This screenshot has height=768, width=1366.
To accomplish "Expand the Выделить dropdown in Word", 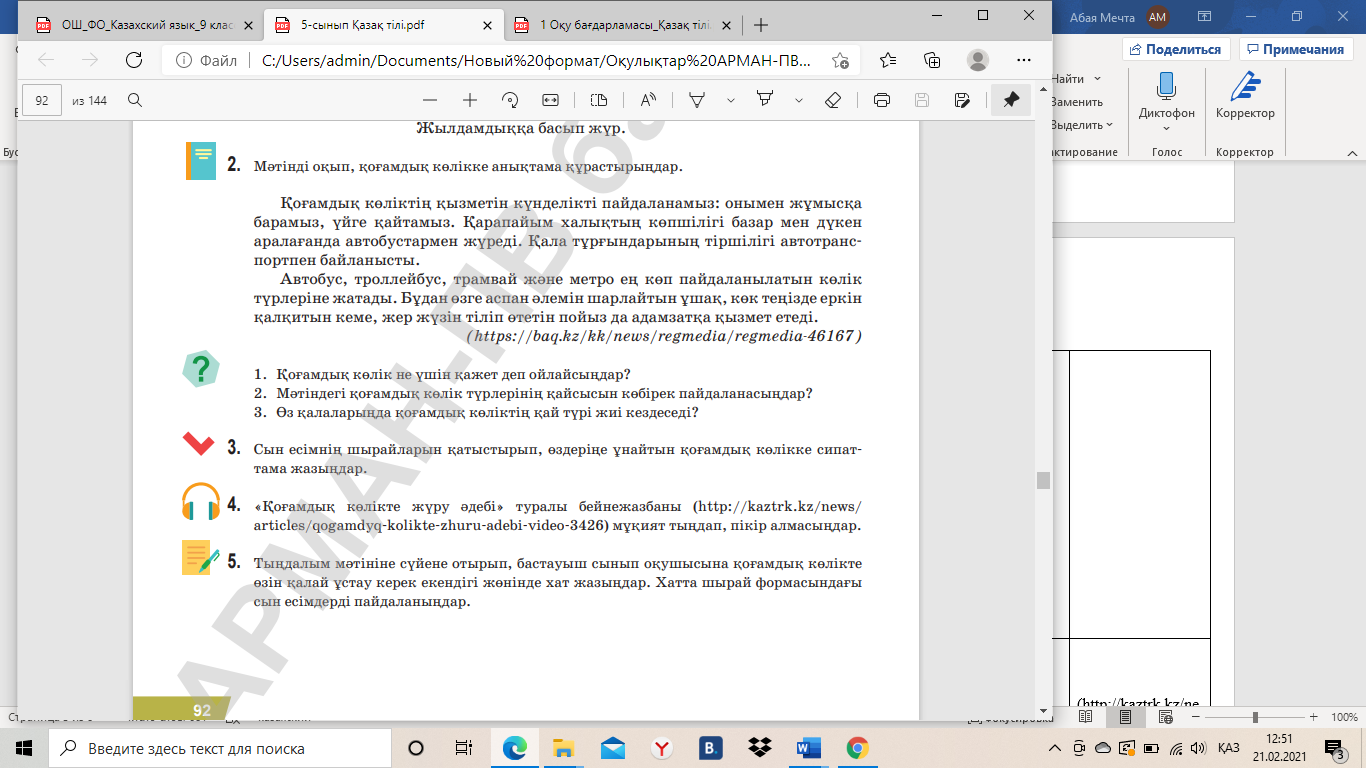I will pos(1110,125).
